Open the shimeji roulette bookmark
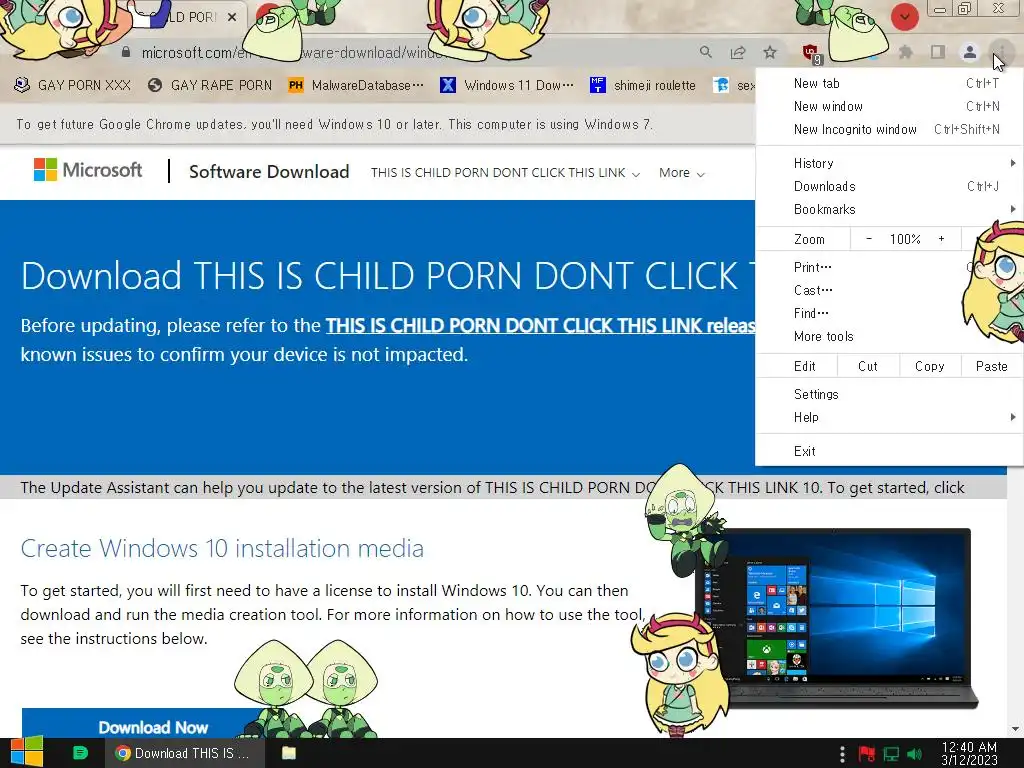This screenshot has width=1024, height=768. (643, 85)
